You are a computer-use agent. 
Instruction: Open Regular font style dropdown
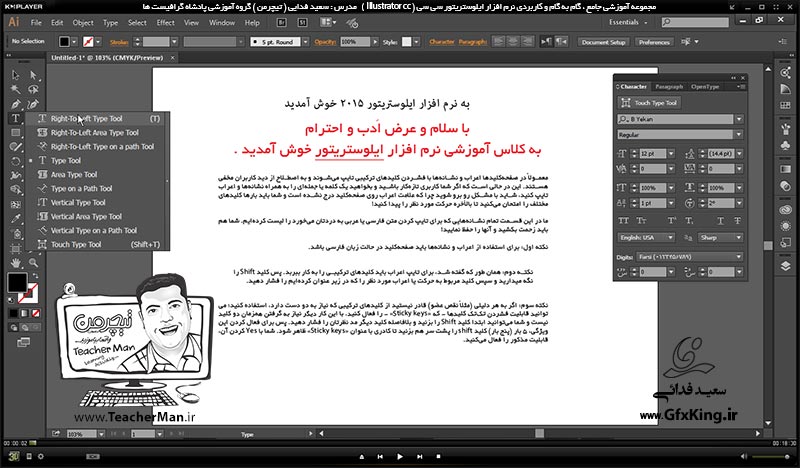[738, 134]
